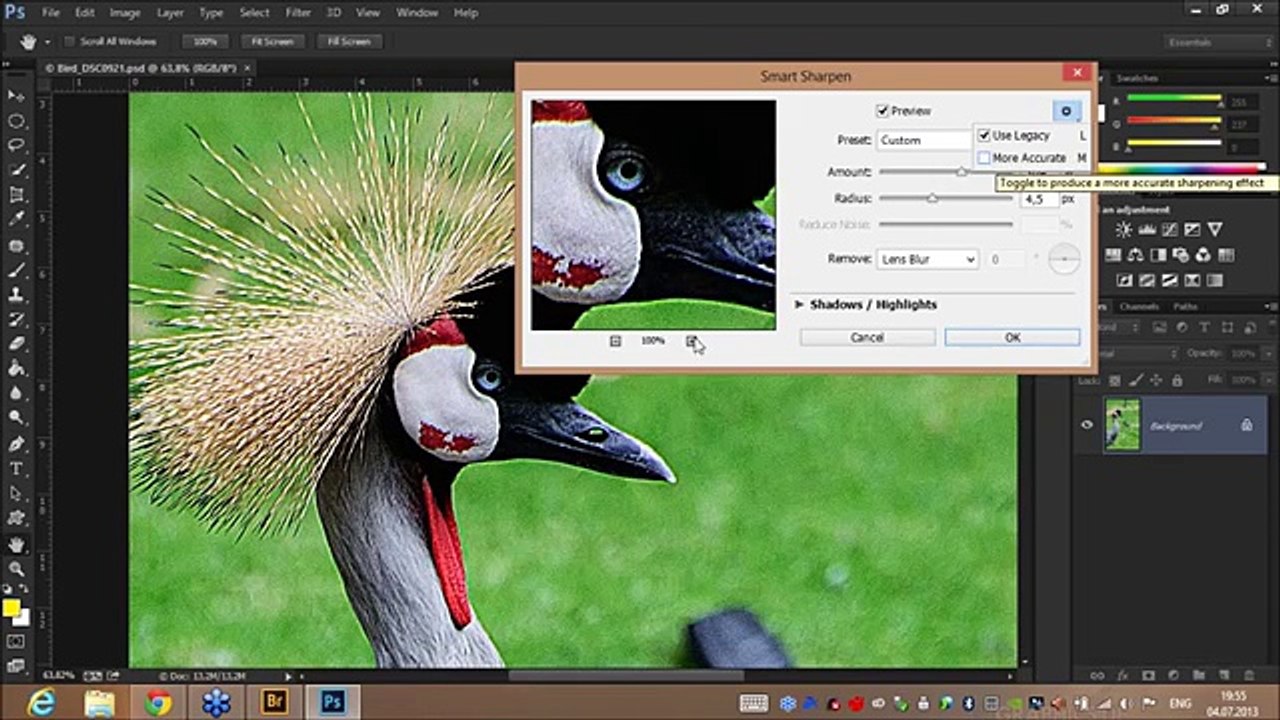The image size is (1280, 720).
Task: Toggle lock position
Action: (1156, 380)
